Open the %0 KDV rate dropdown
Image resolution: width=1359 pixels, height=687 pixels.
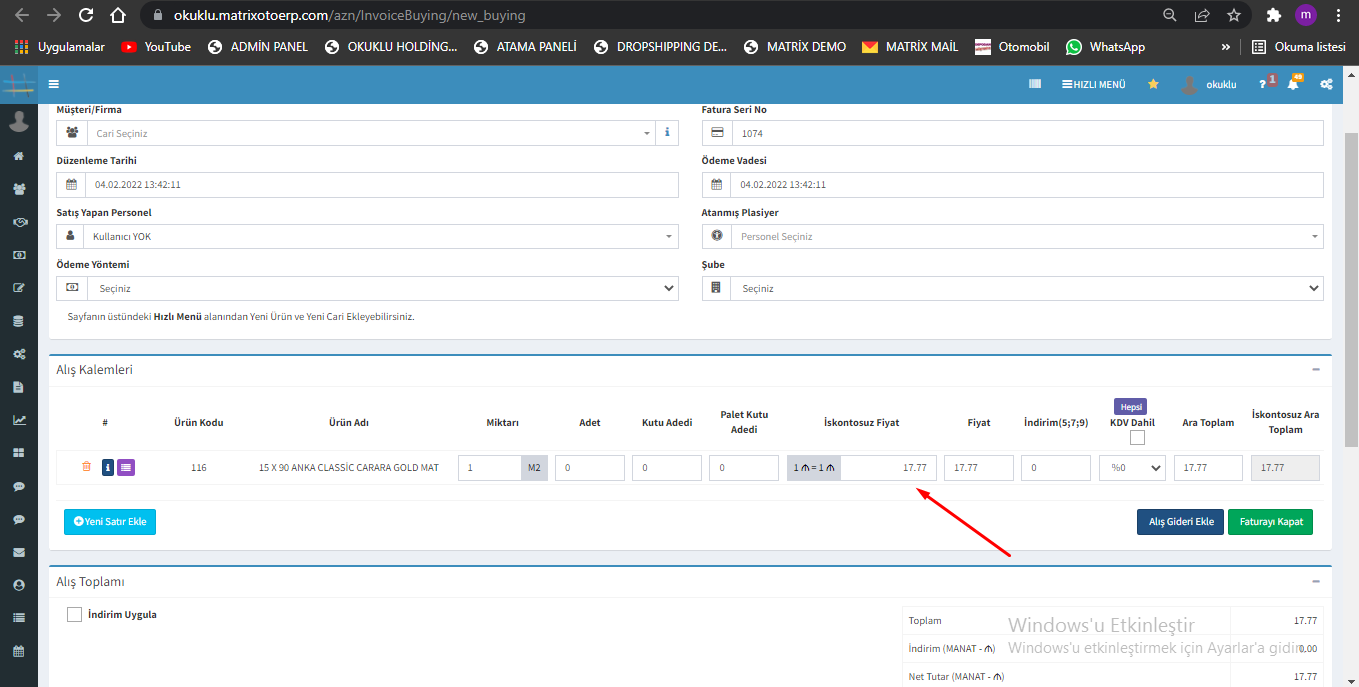(1132, 468)
